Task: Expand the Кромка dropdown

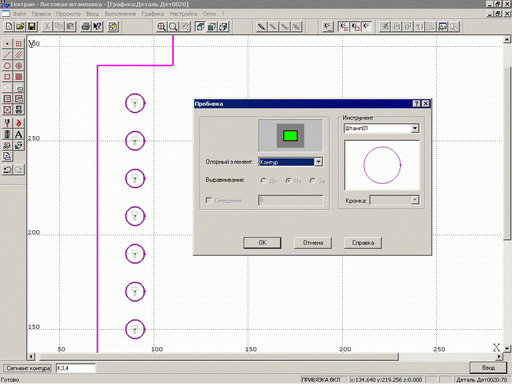Action: 415,200
